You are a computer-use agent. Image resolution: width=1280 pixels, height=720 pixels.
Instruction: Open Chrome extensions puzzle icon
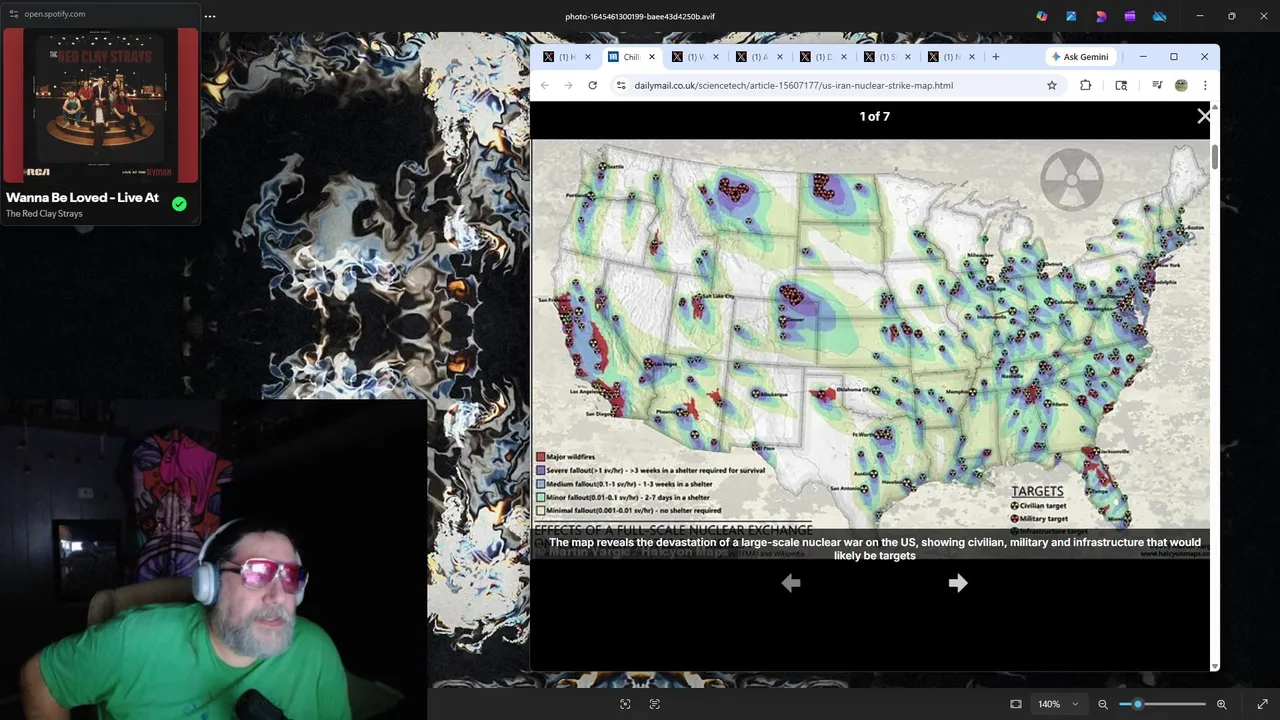pyautogui.click(x=1086, y=85)
